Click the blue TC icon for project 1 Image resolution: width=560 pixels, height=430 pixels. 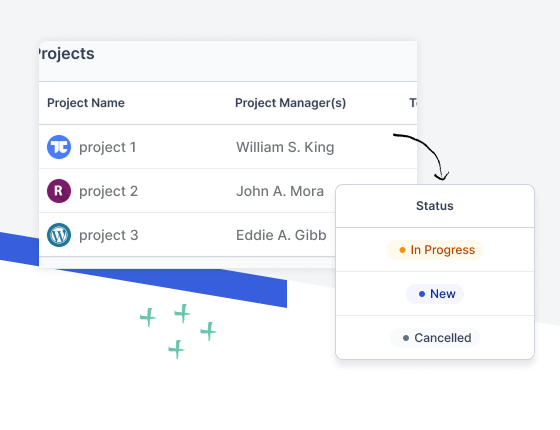pyautogui.click(x=59, y=147)
